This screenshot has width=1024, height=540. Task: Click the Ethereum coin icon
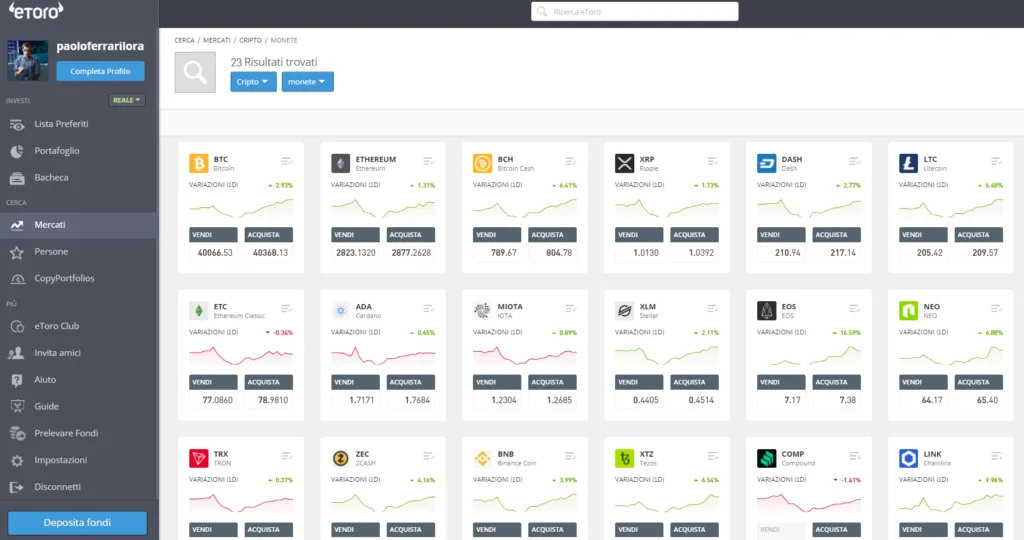(x=340, y=163)
